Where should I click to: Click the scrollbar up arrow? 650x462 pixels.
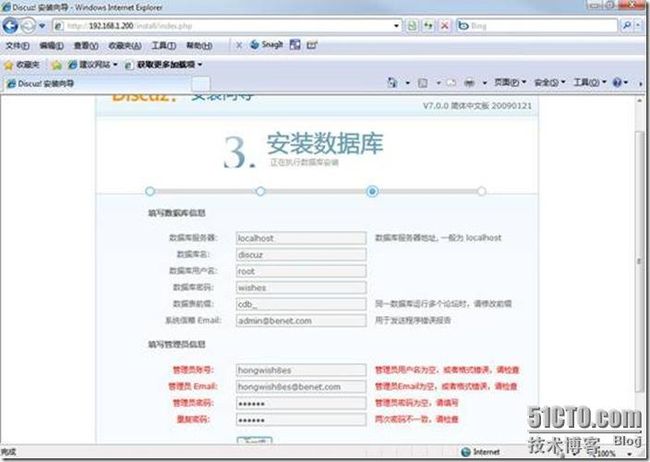click(639, 100)
